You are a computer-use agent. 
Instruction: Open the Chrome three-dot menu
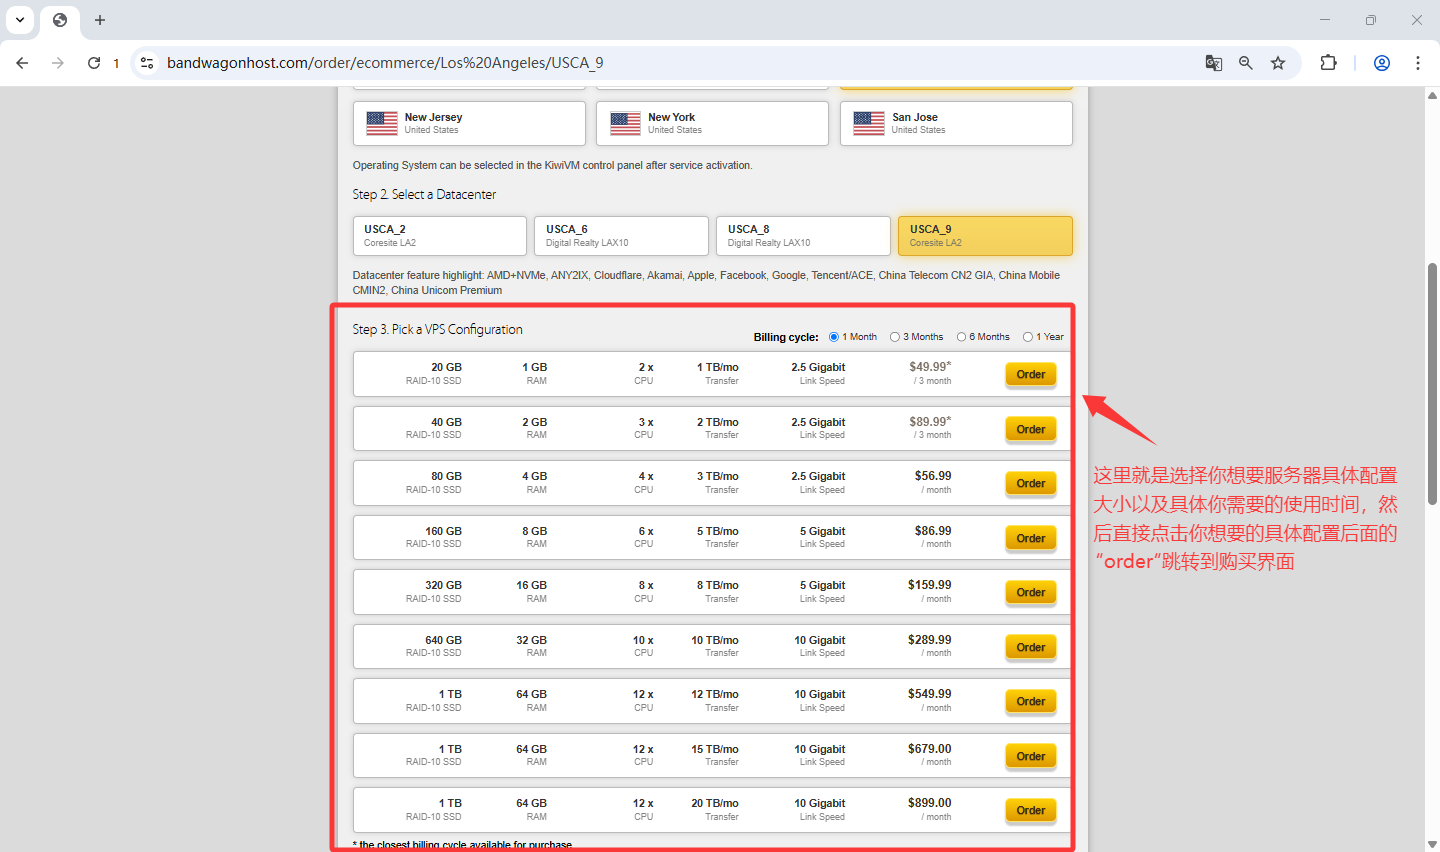1418,63
